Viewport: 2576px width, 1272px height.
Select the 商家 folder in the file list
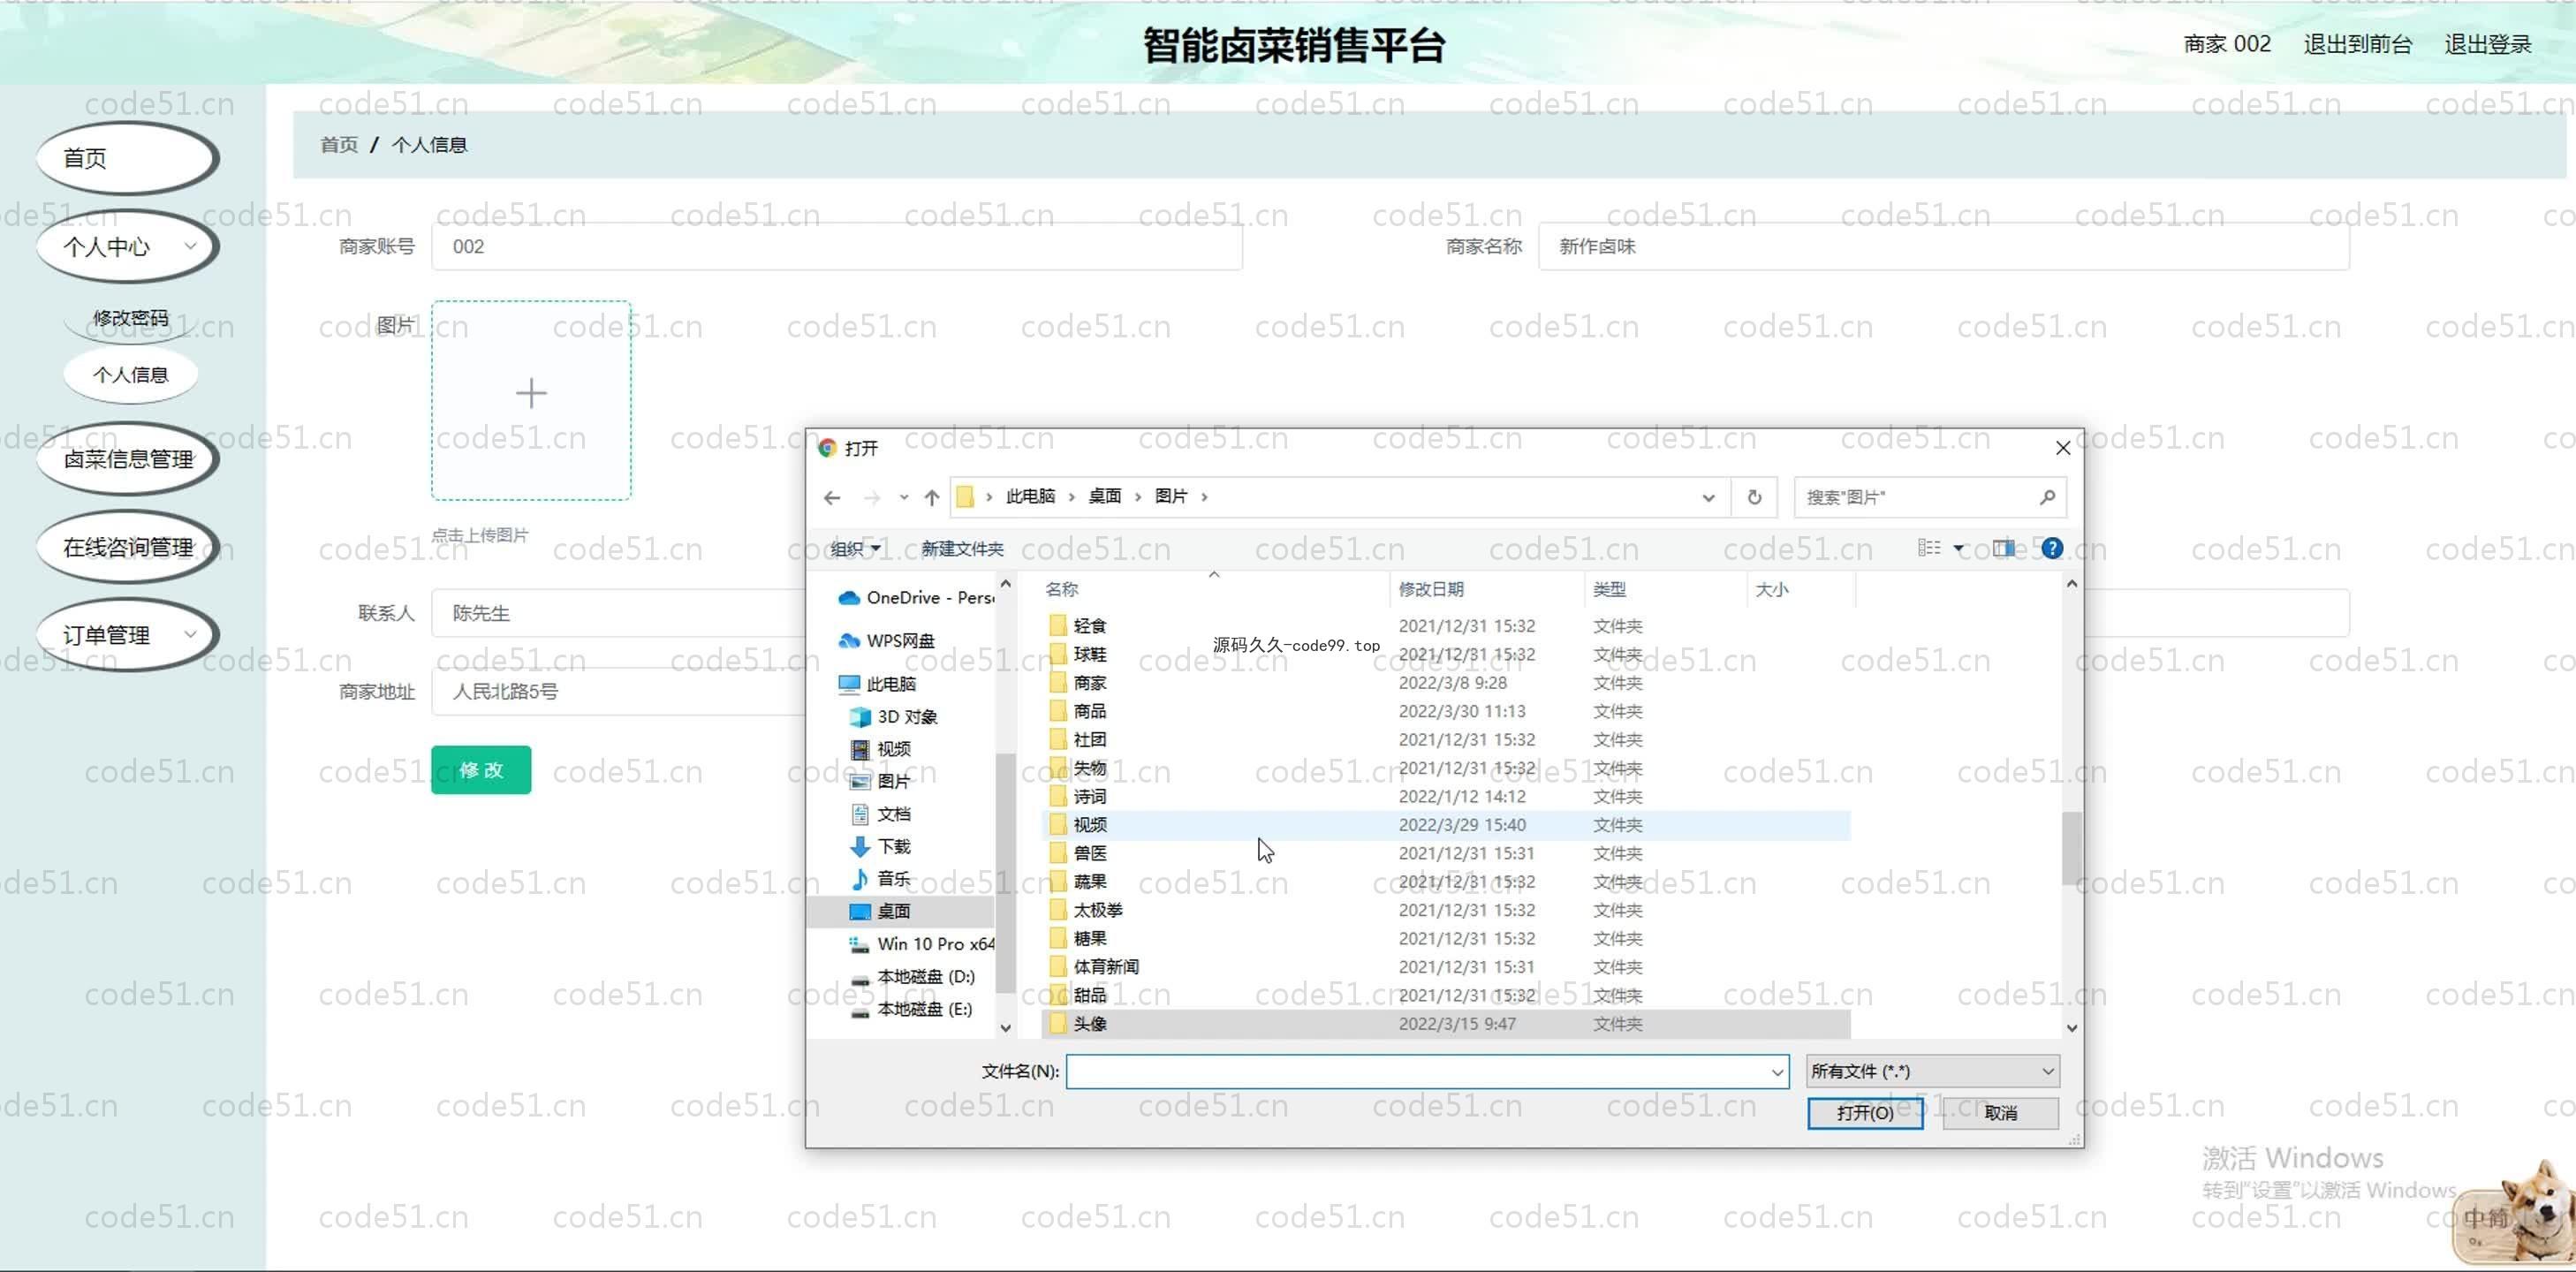click(x=1446, y=683)
